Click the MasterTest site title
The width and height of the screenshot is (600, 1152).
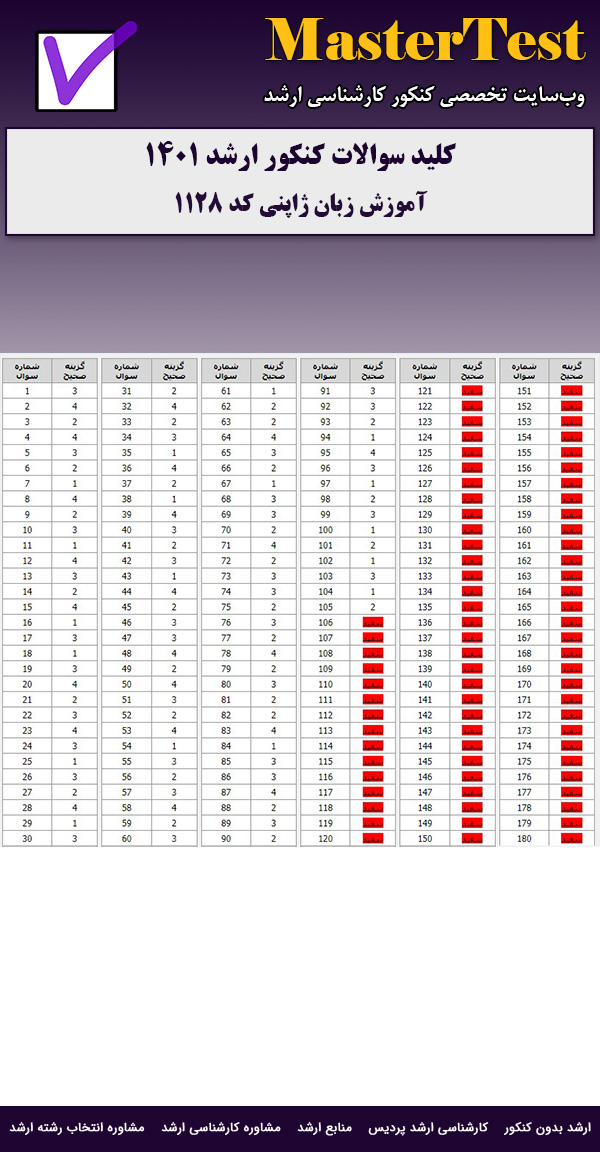[425, 42]
